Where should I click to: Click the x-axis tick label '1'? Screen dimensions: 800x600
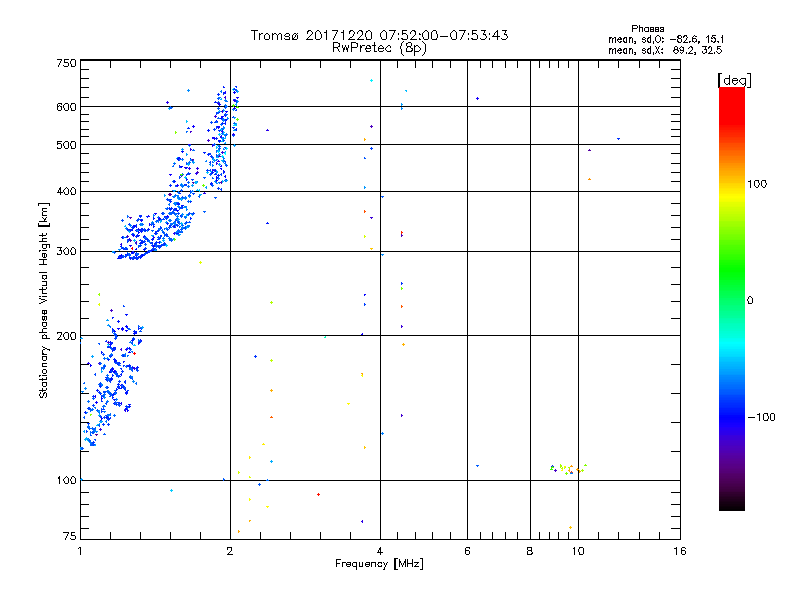coord(80,551)
